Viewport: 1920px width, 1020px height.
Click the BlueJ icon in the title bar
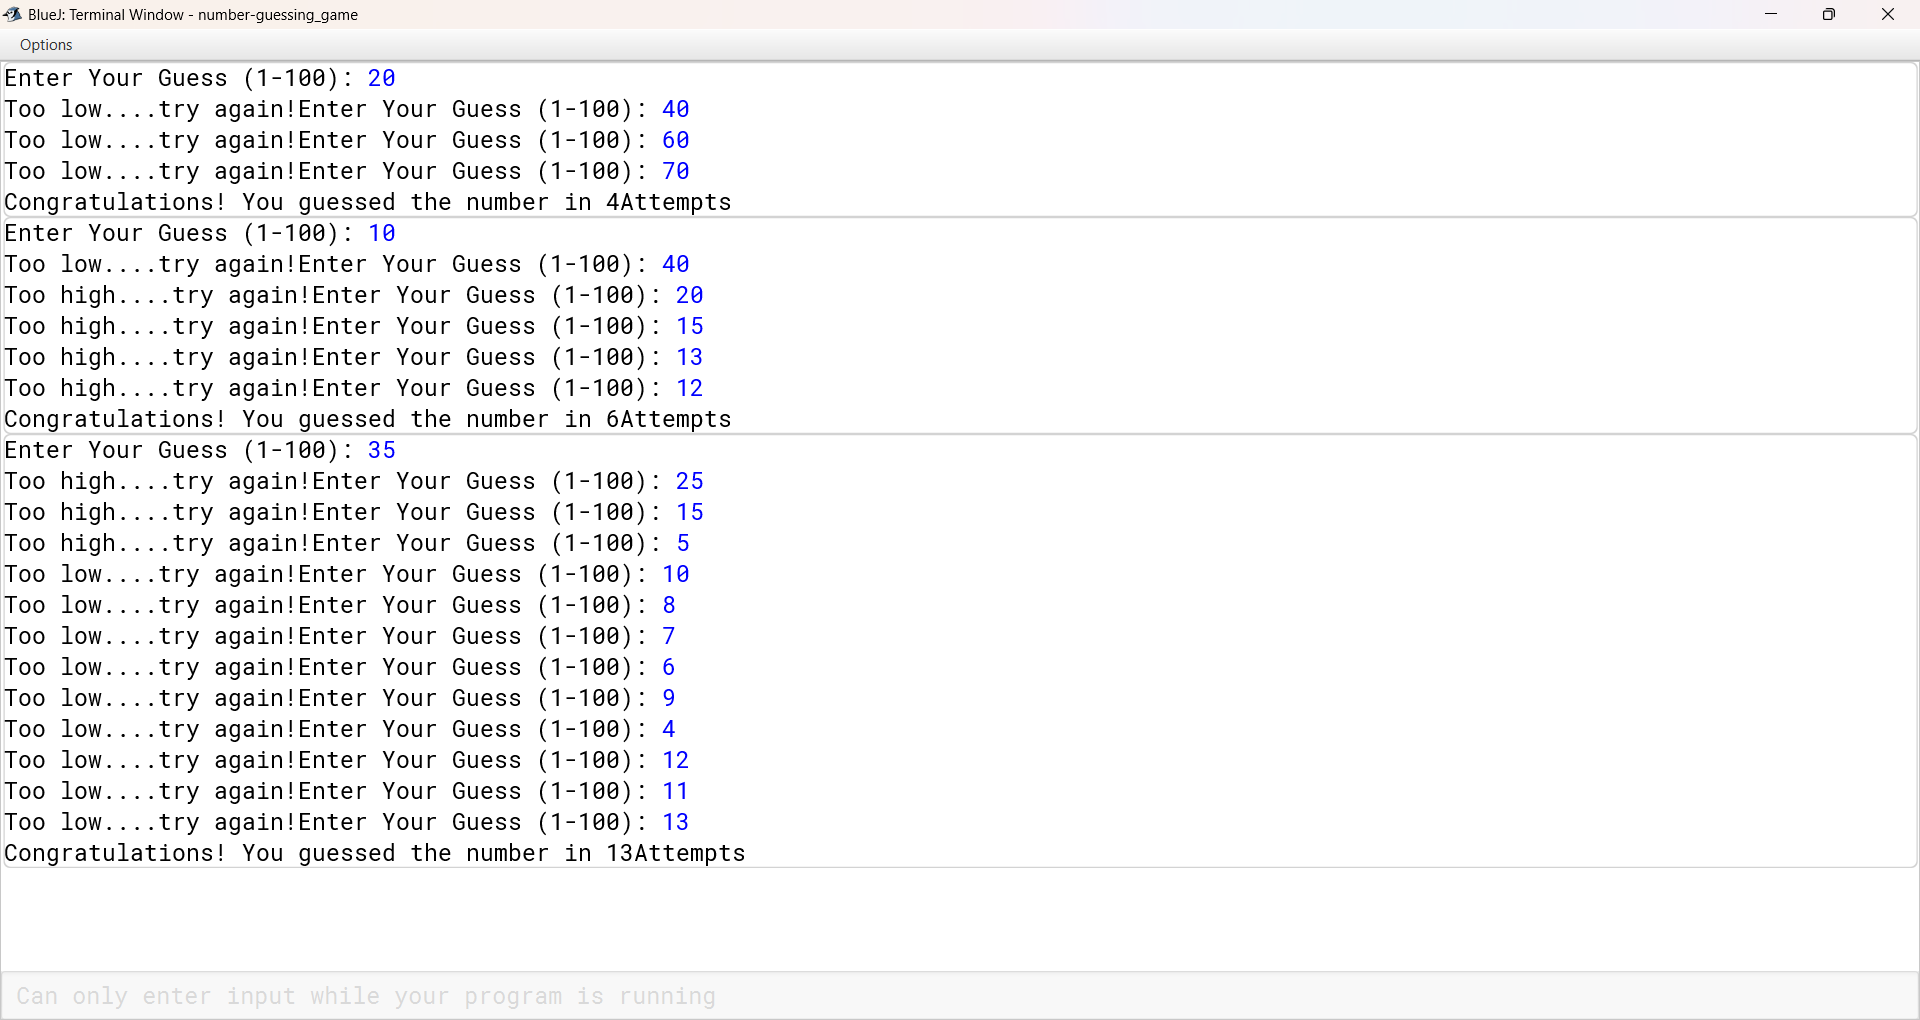point(13,14)
